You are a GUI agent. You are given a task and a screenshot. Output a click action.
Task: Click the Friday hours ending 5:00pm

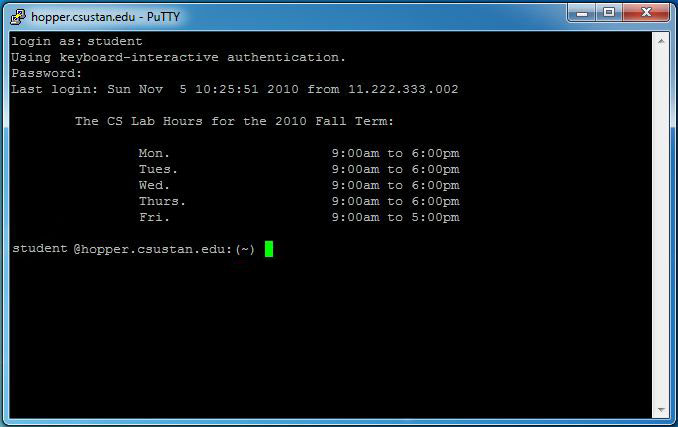(x=395, y=217)
